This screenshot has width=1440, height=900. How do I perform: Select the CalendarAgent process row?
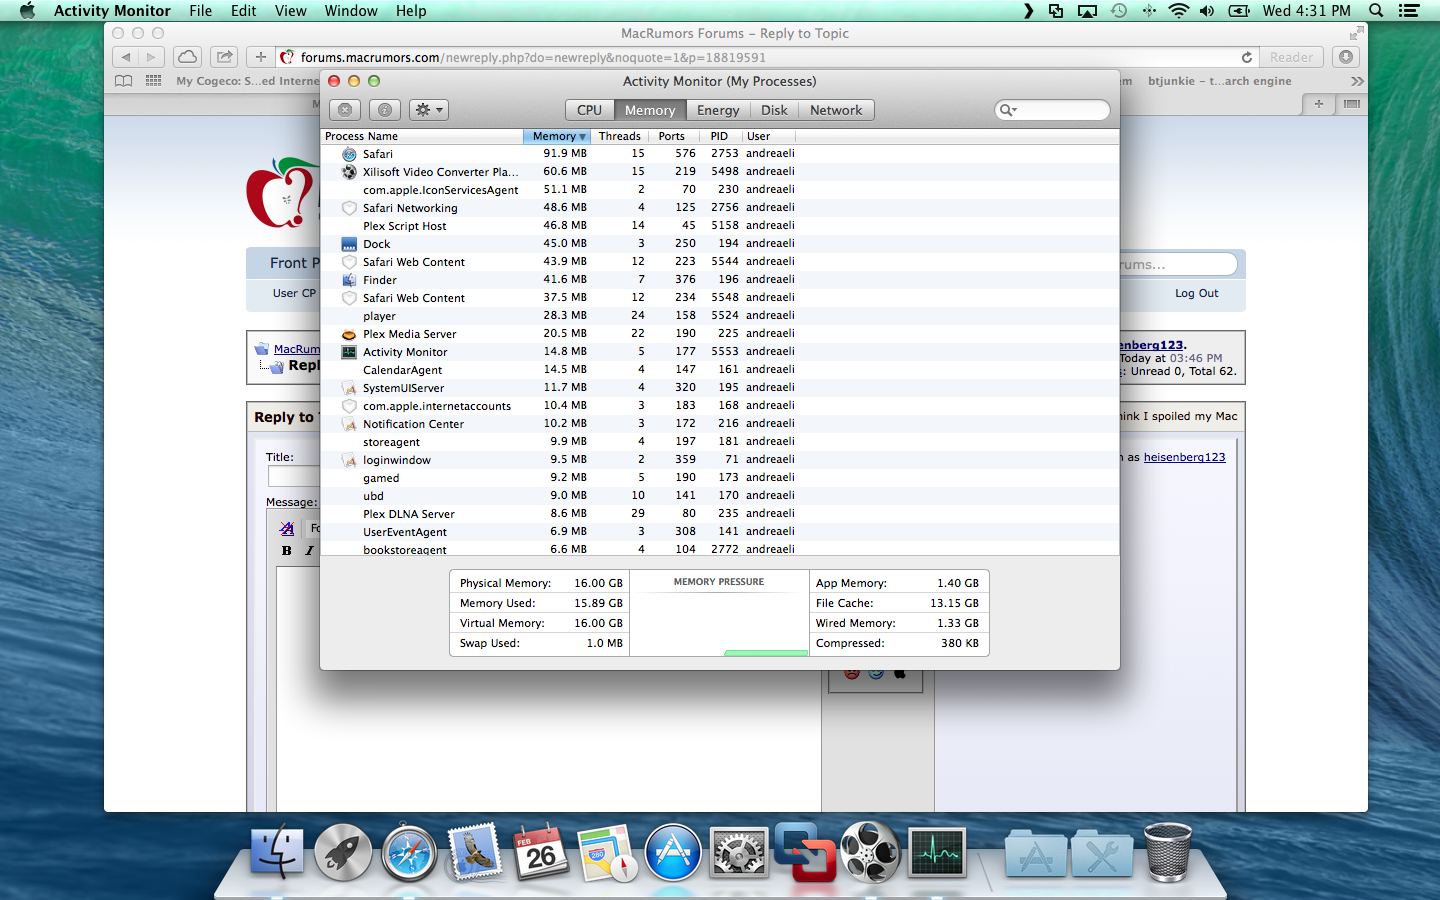(720, 370)
